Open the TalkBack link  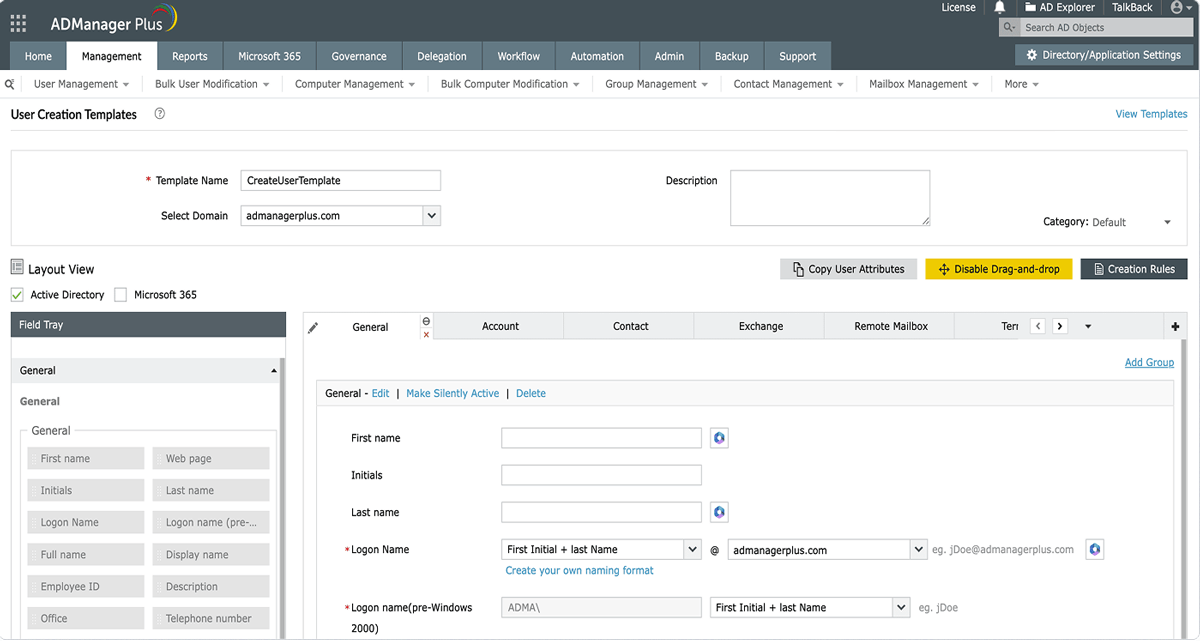coord(1132,8)
